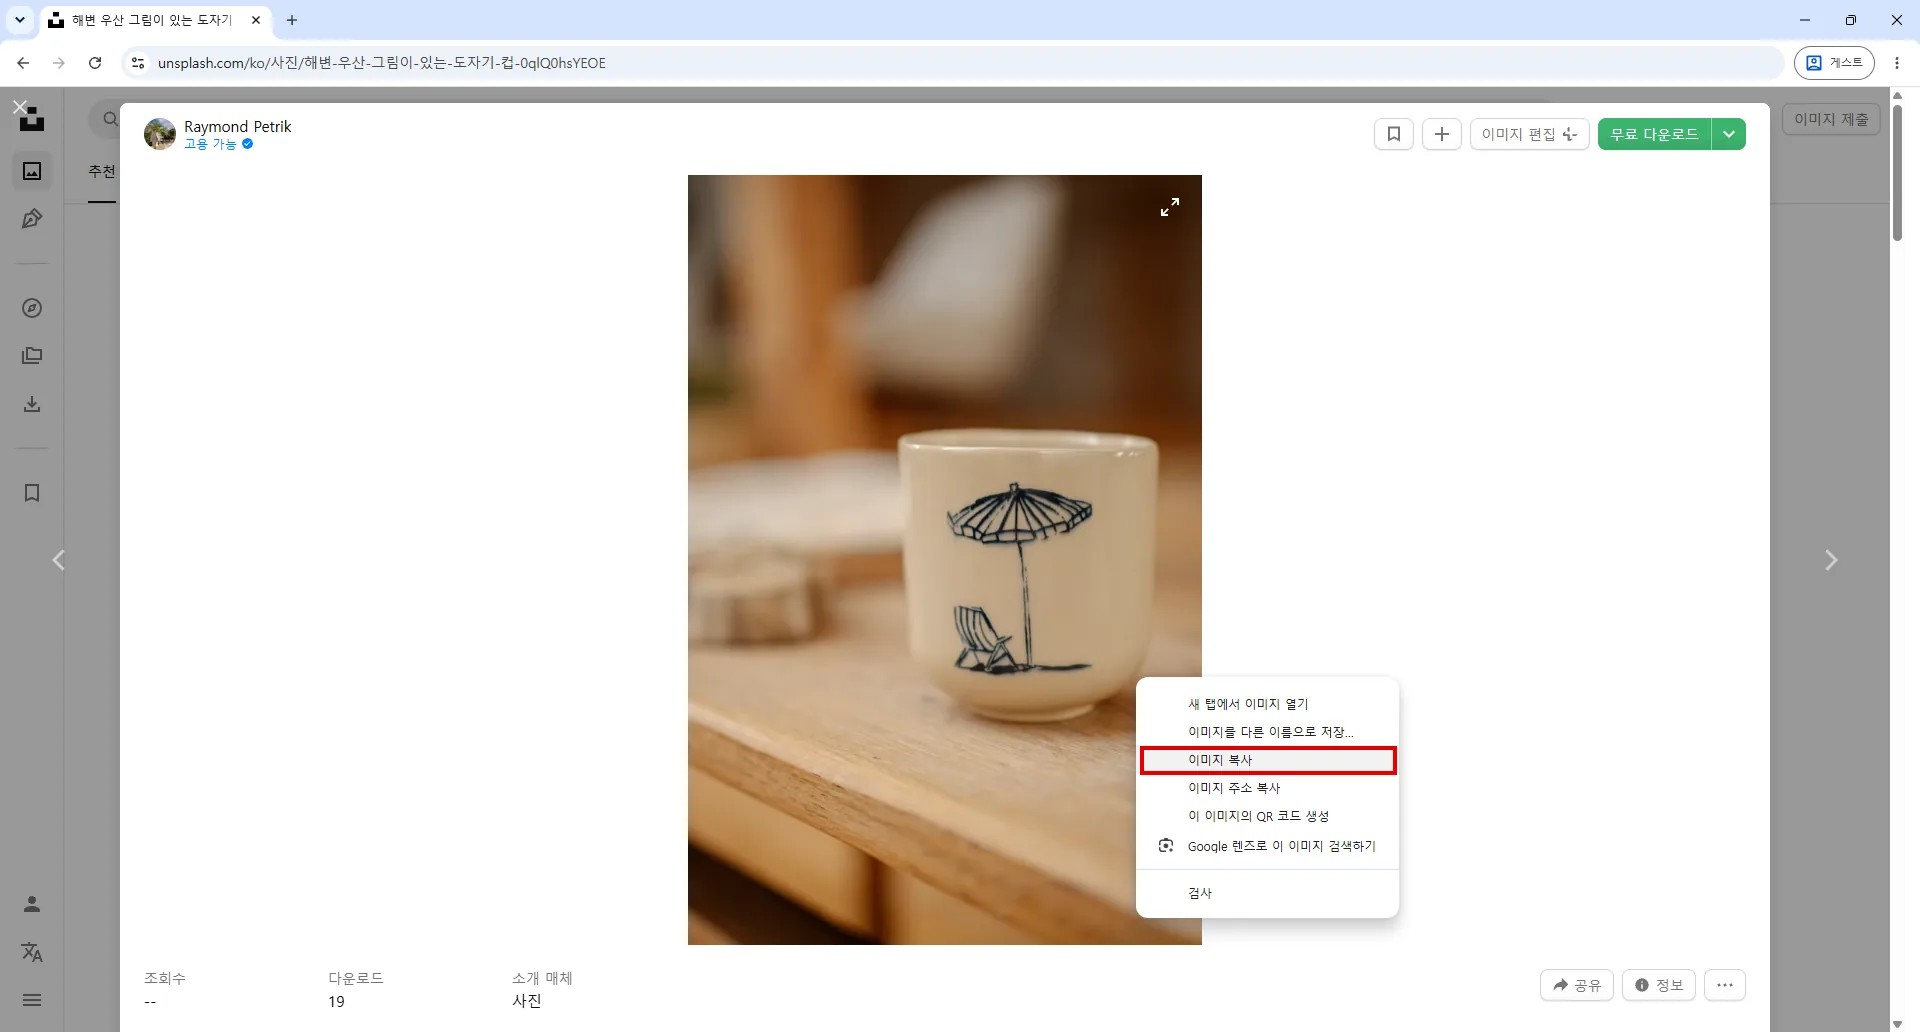Image resolution: width=1920 pixels, height=1032 pixels.
Task: Close the photo modal with the X icon
Action: click(x=20, y=107)
